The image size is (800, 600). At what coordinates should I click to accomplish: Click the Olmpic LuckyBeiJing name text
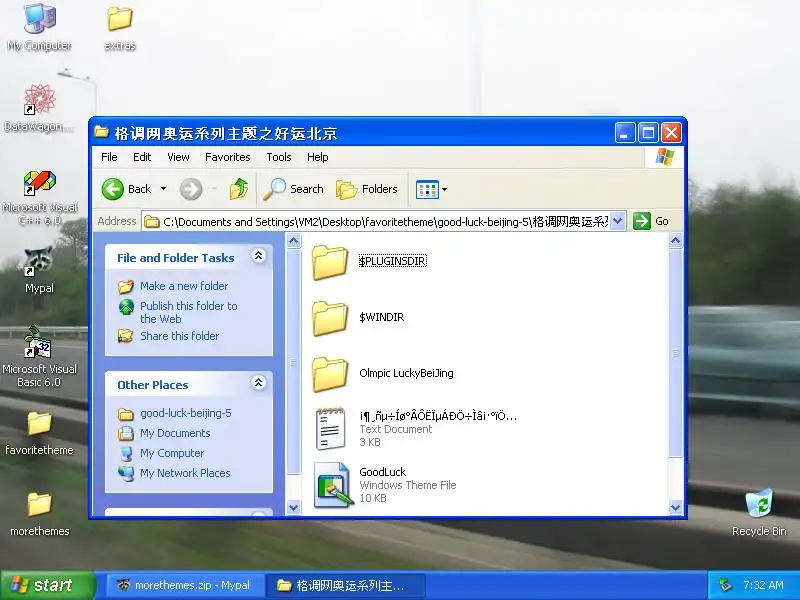pos(406,373)
